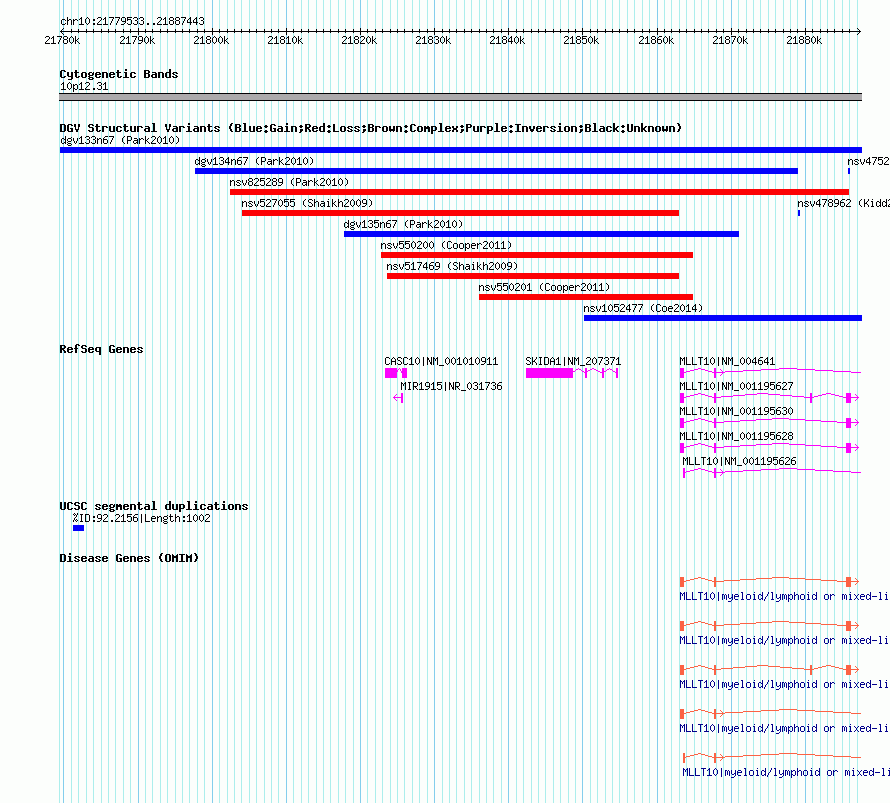Screen dimensions: 890x803
Task: Click the Disease Genes (OMIM) track title
Action: pos(129,558)
